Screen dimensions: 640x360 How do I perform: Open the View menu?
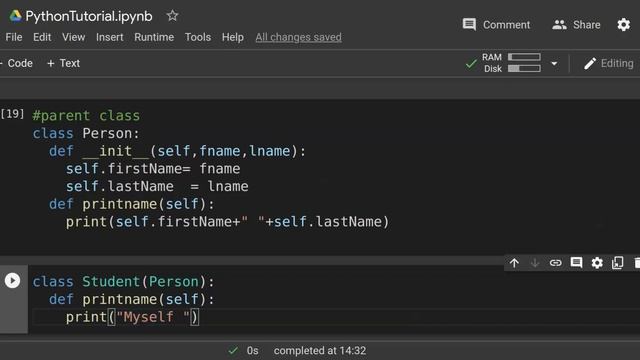coord(73,37)
